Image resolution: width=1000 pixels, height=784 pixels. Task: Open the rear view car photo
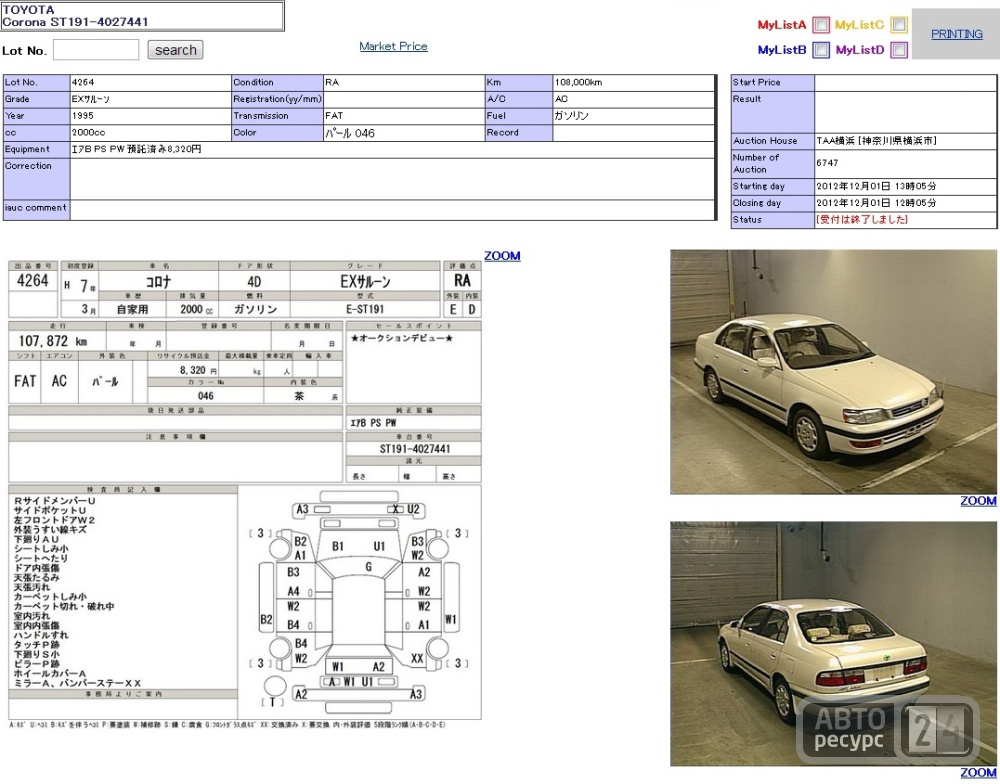point(833,644)
